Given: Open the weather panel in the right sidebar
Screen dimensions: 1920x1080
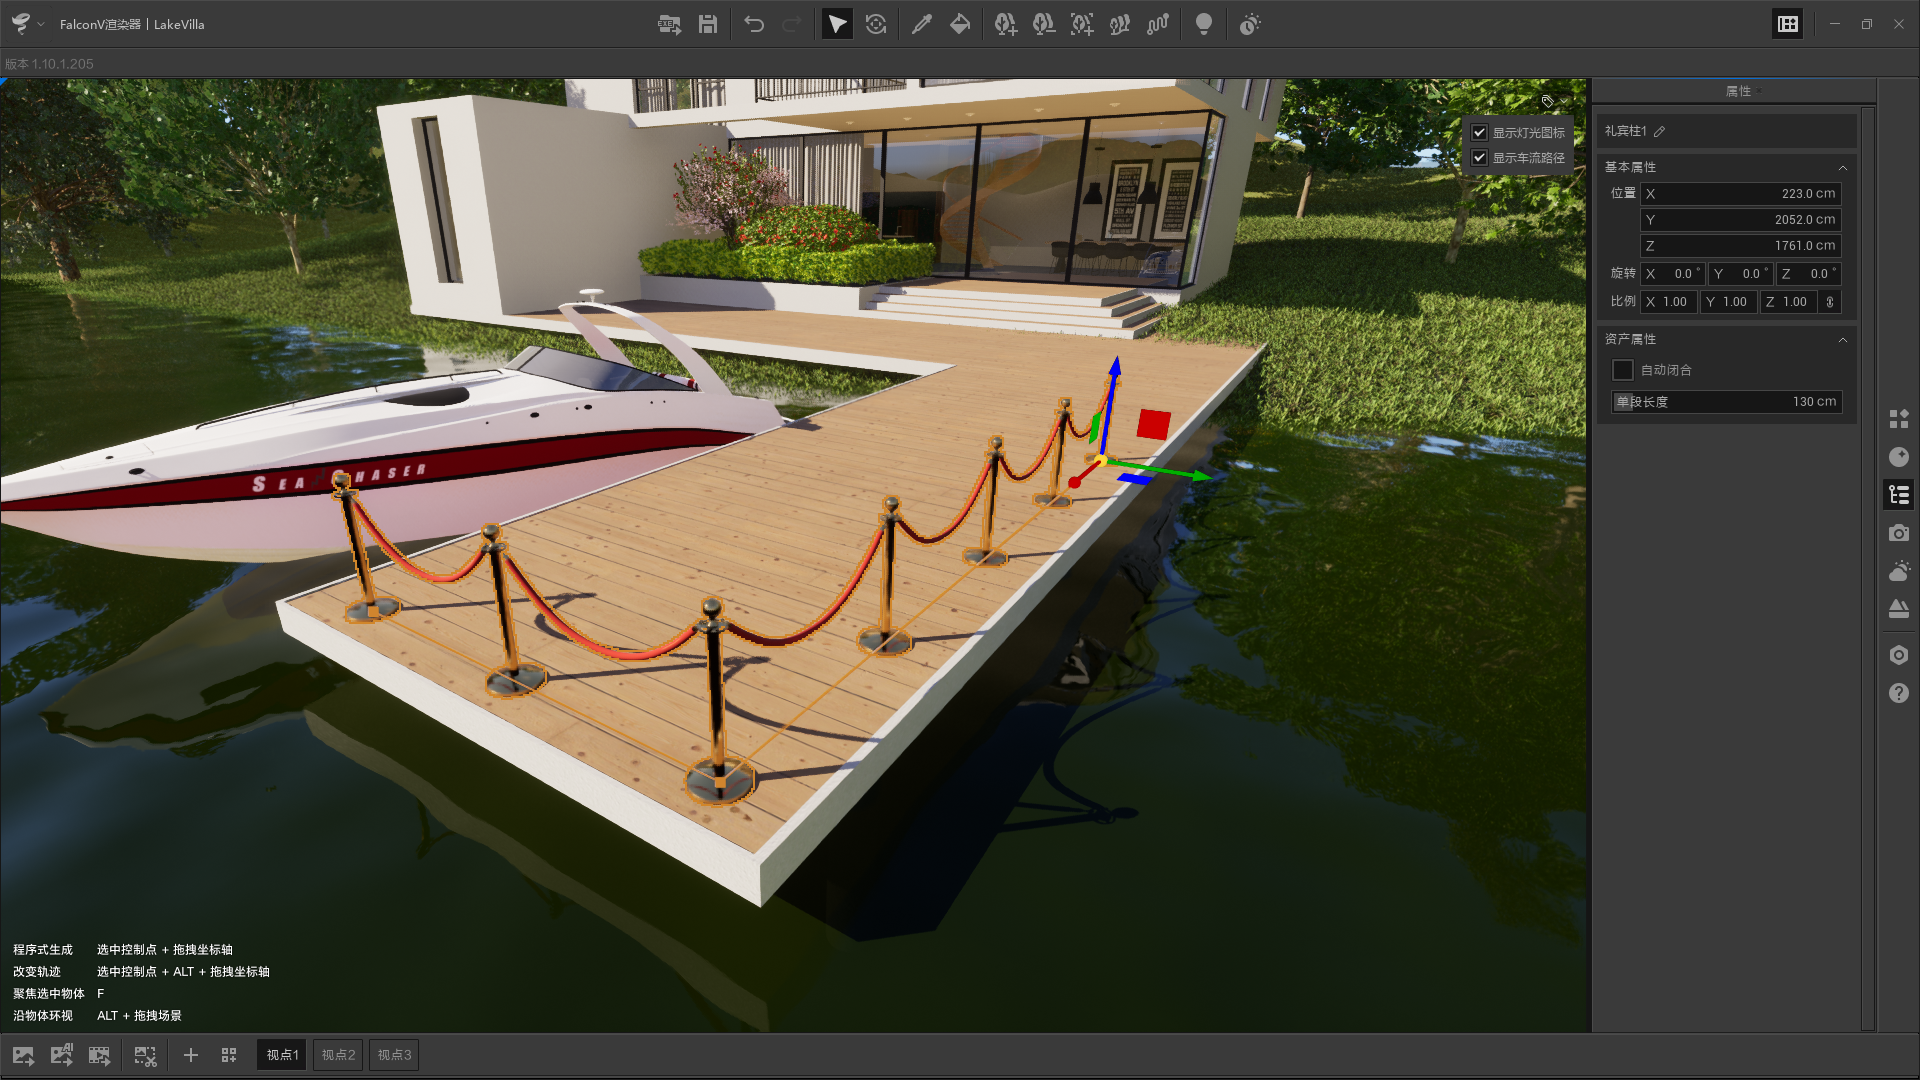Looking at the screenshot, I should [1899, 570].
